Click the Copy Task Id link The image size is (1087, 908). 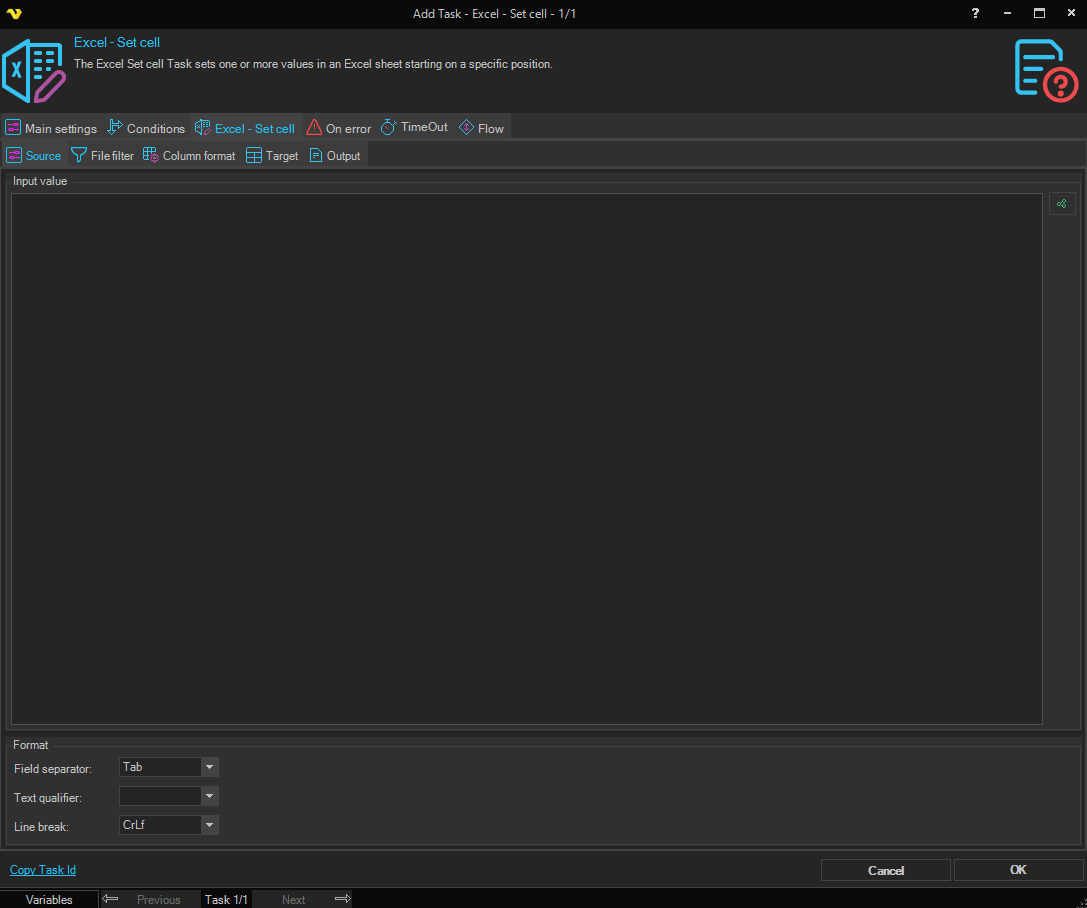pyautogui.click(x=43, y=870)
